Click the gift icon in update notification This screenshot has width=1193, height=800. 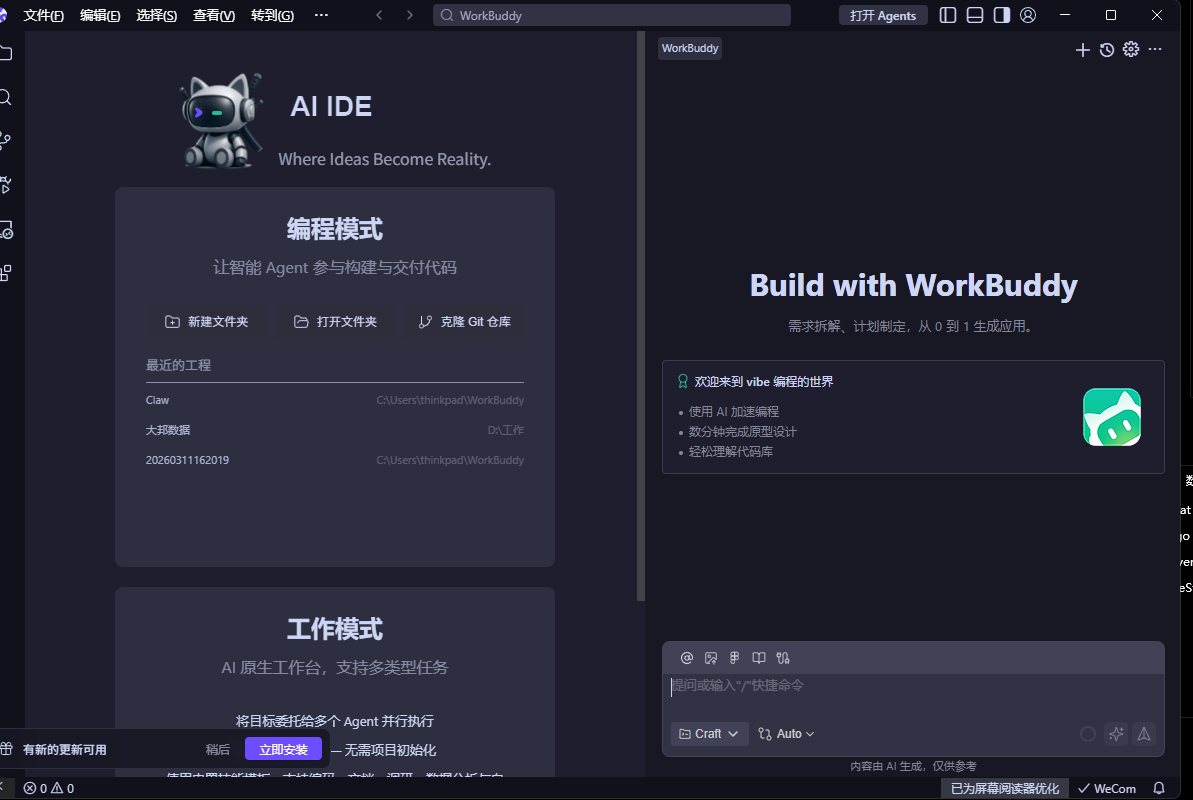pos(6,749)
